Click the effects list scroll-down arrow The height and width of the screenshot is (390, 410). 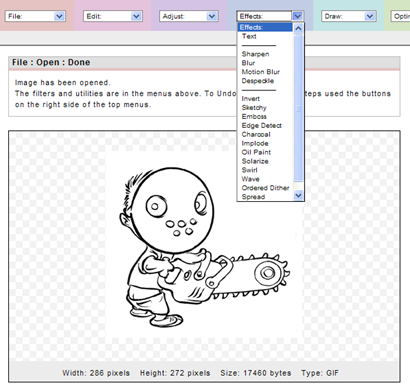pos(298,195)
